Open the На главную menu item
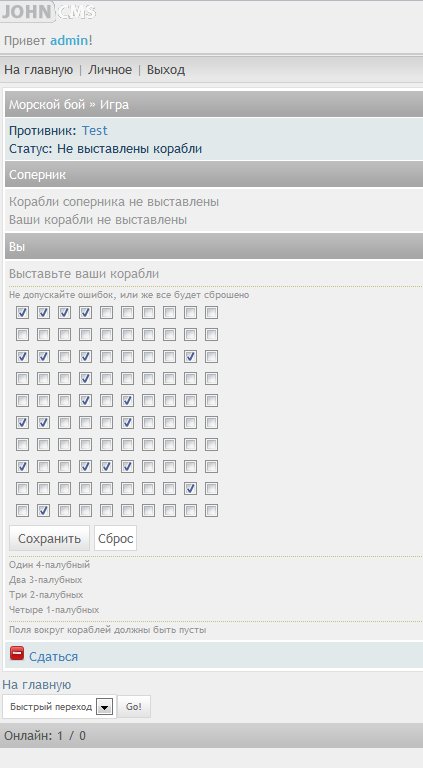 [x=39, y=70]
